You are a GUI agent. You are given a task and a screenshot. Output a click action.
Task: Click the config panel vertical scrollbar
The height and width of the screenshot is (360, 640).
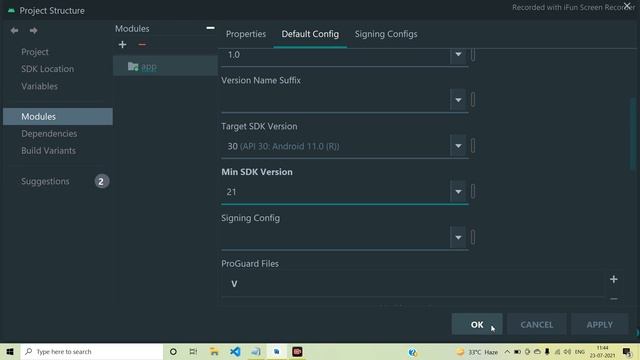633,135
